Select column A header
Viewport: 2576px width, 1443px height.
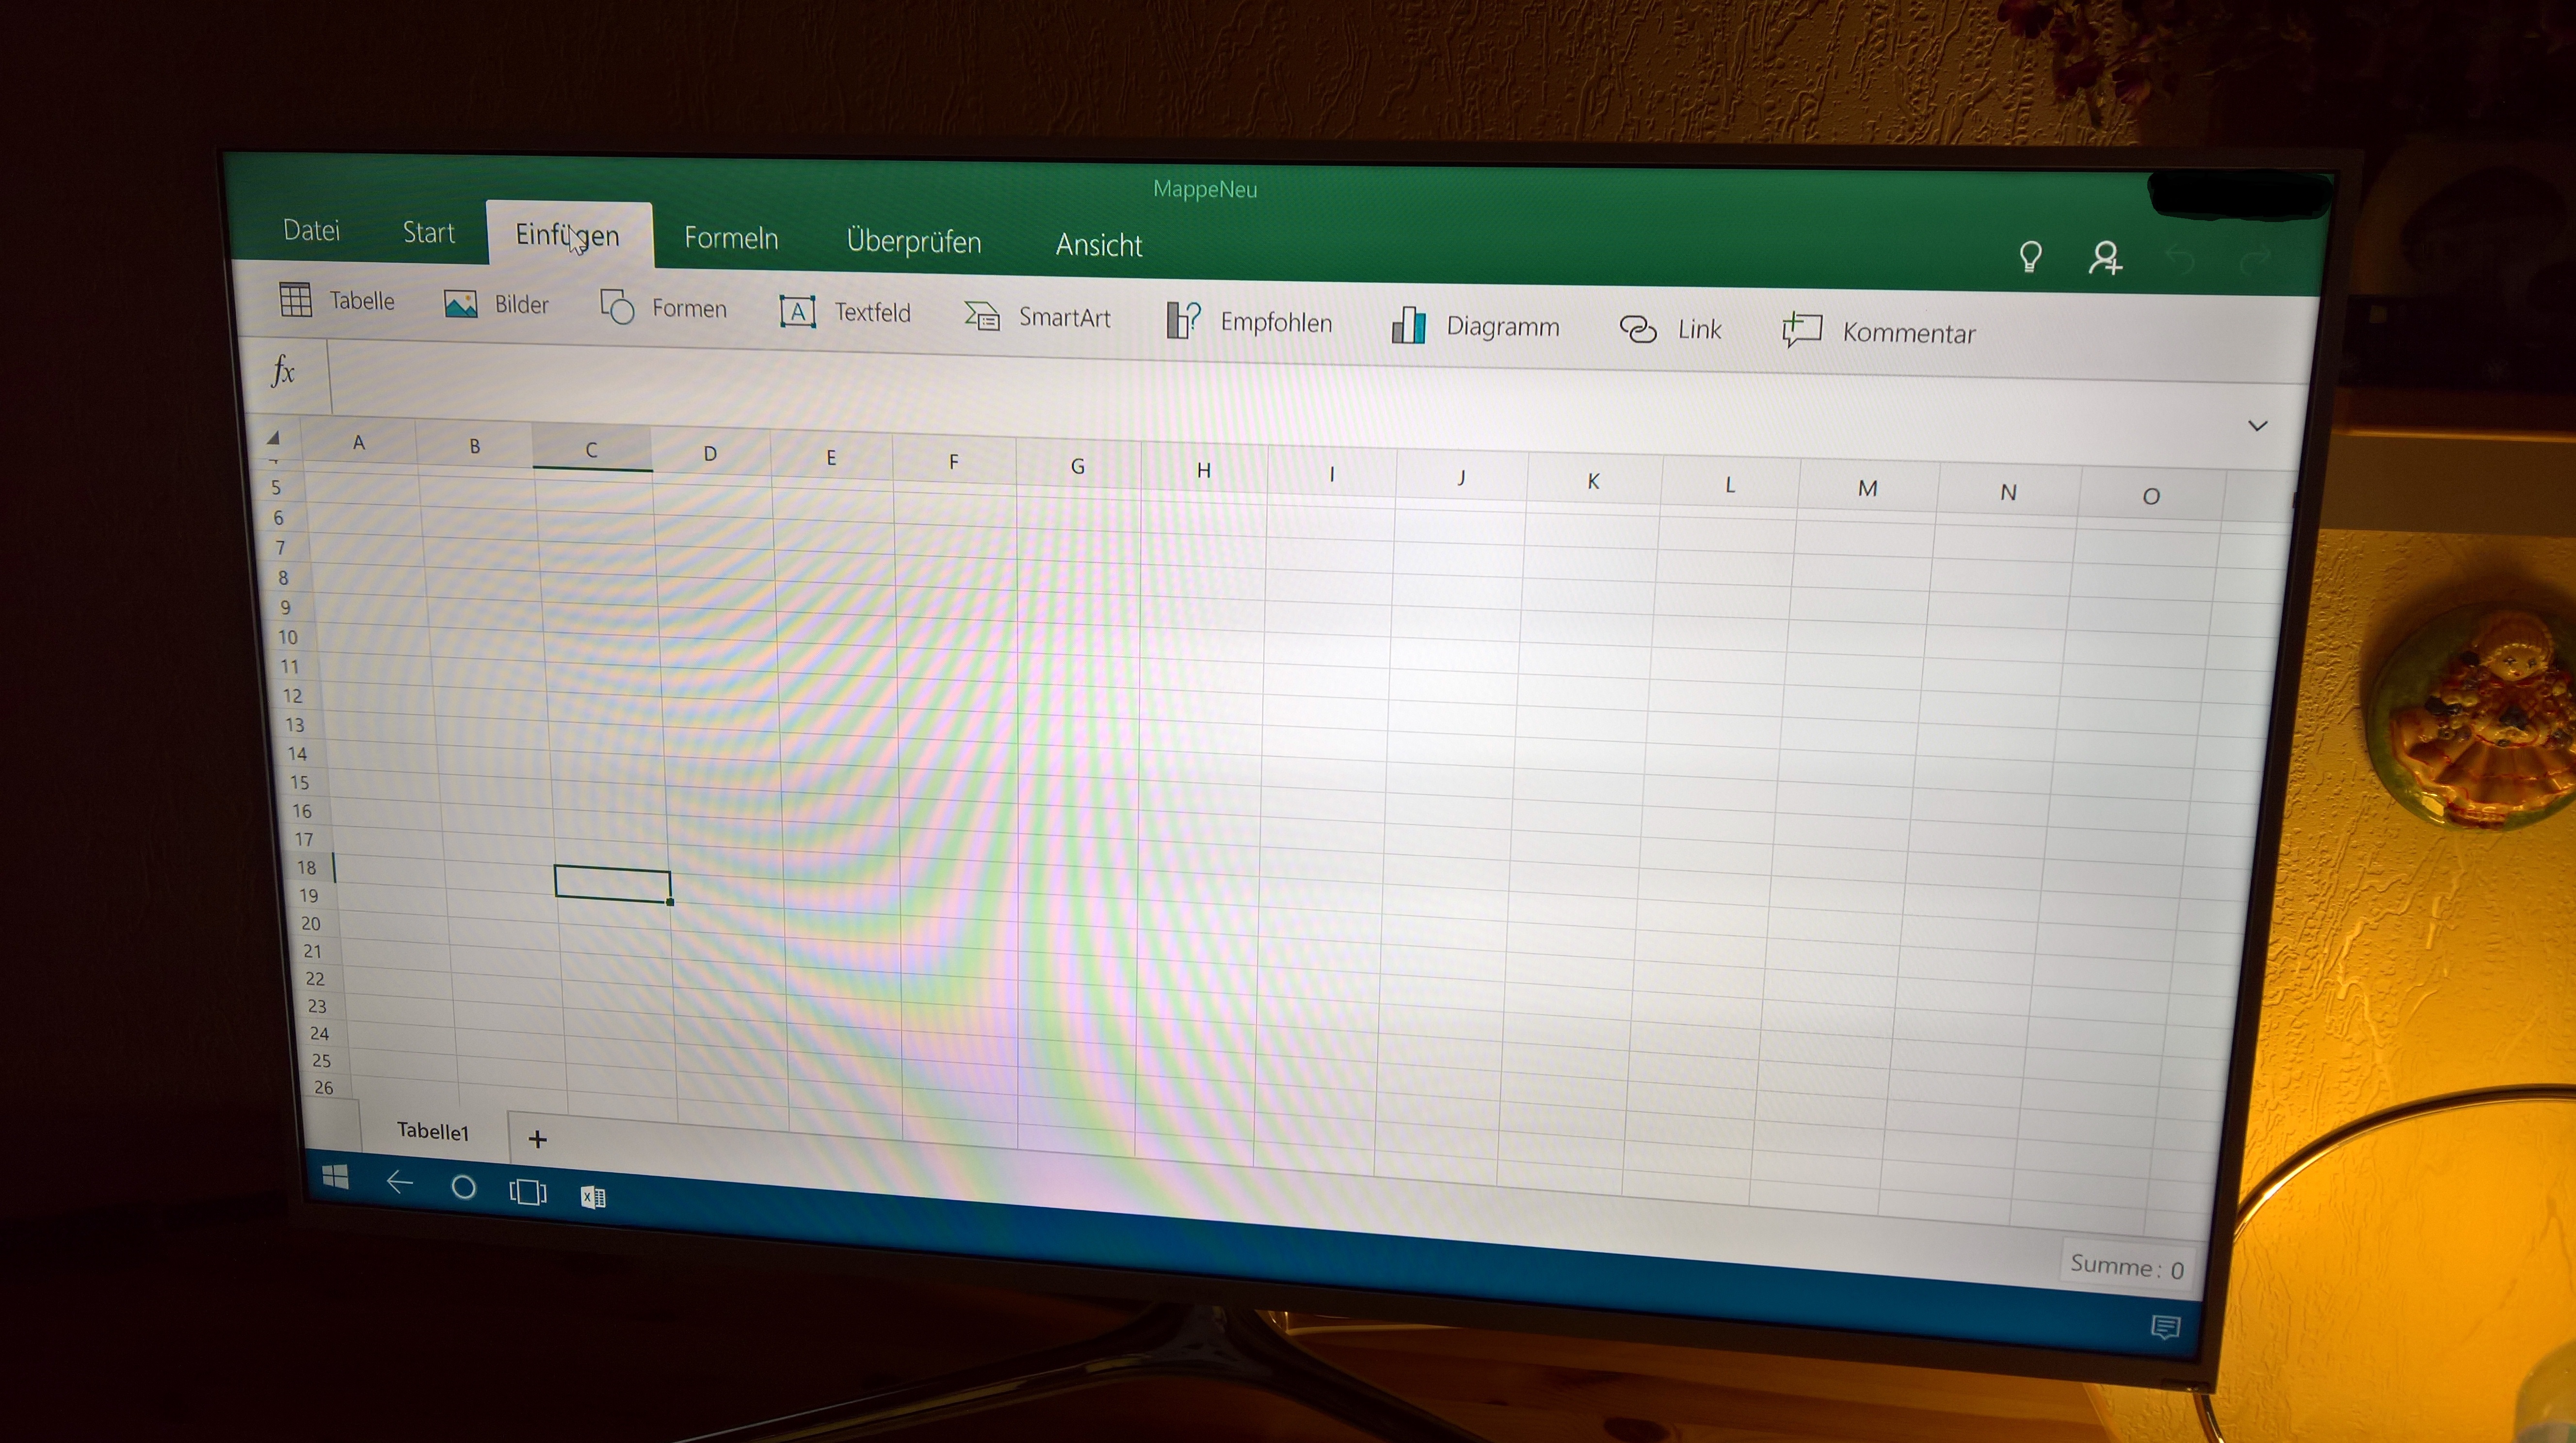click(x=358, y=442)
